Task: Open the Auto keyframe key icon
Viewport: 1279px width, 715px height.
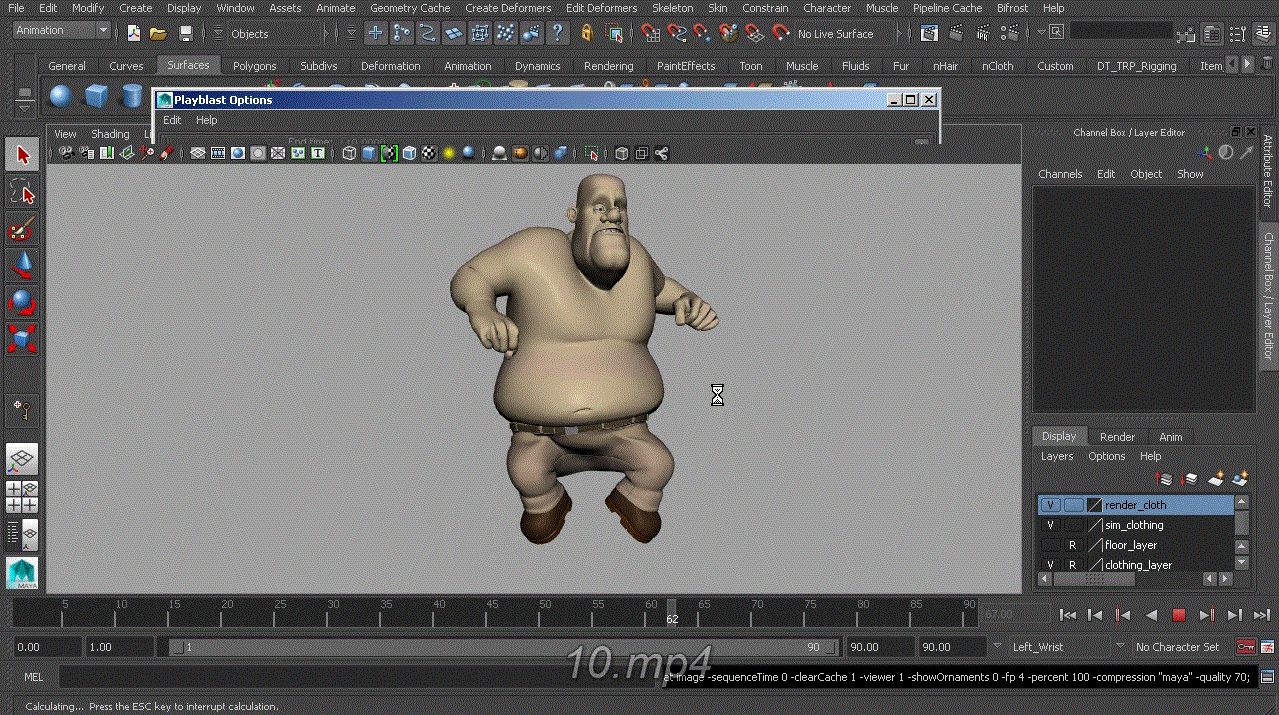Action: 1246,647
